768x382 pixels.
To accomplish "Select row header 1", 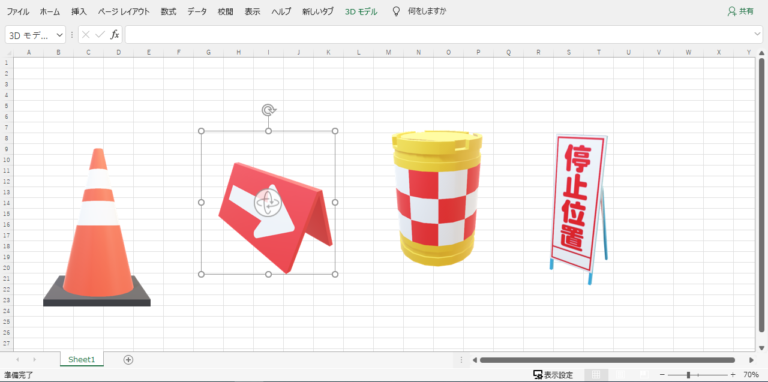I will [x=6, y=63].
